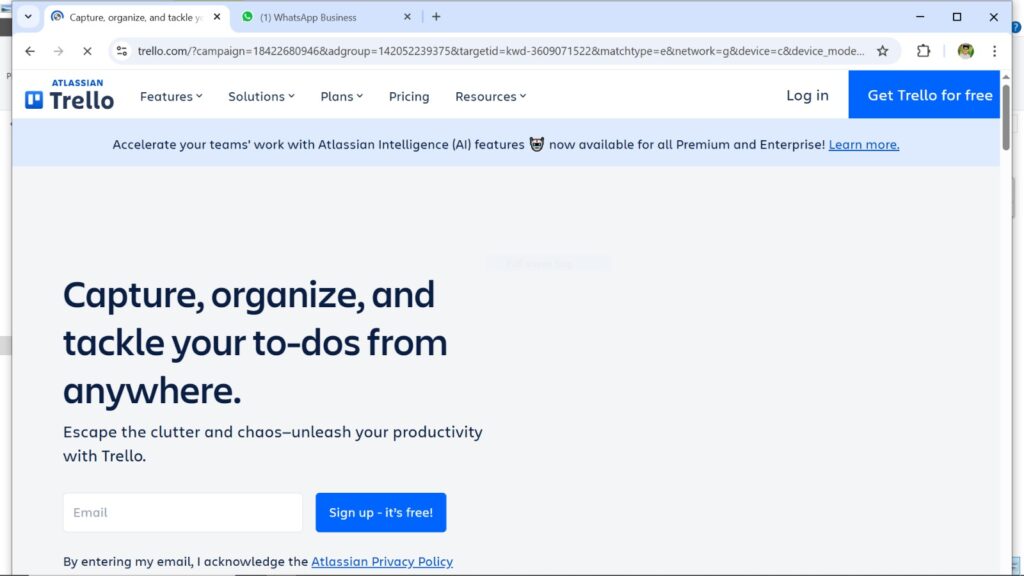Close the WhatsApp Business tab

coord(407,17)
